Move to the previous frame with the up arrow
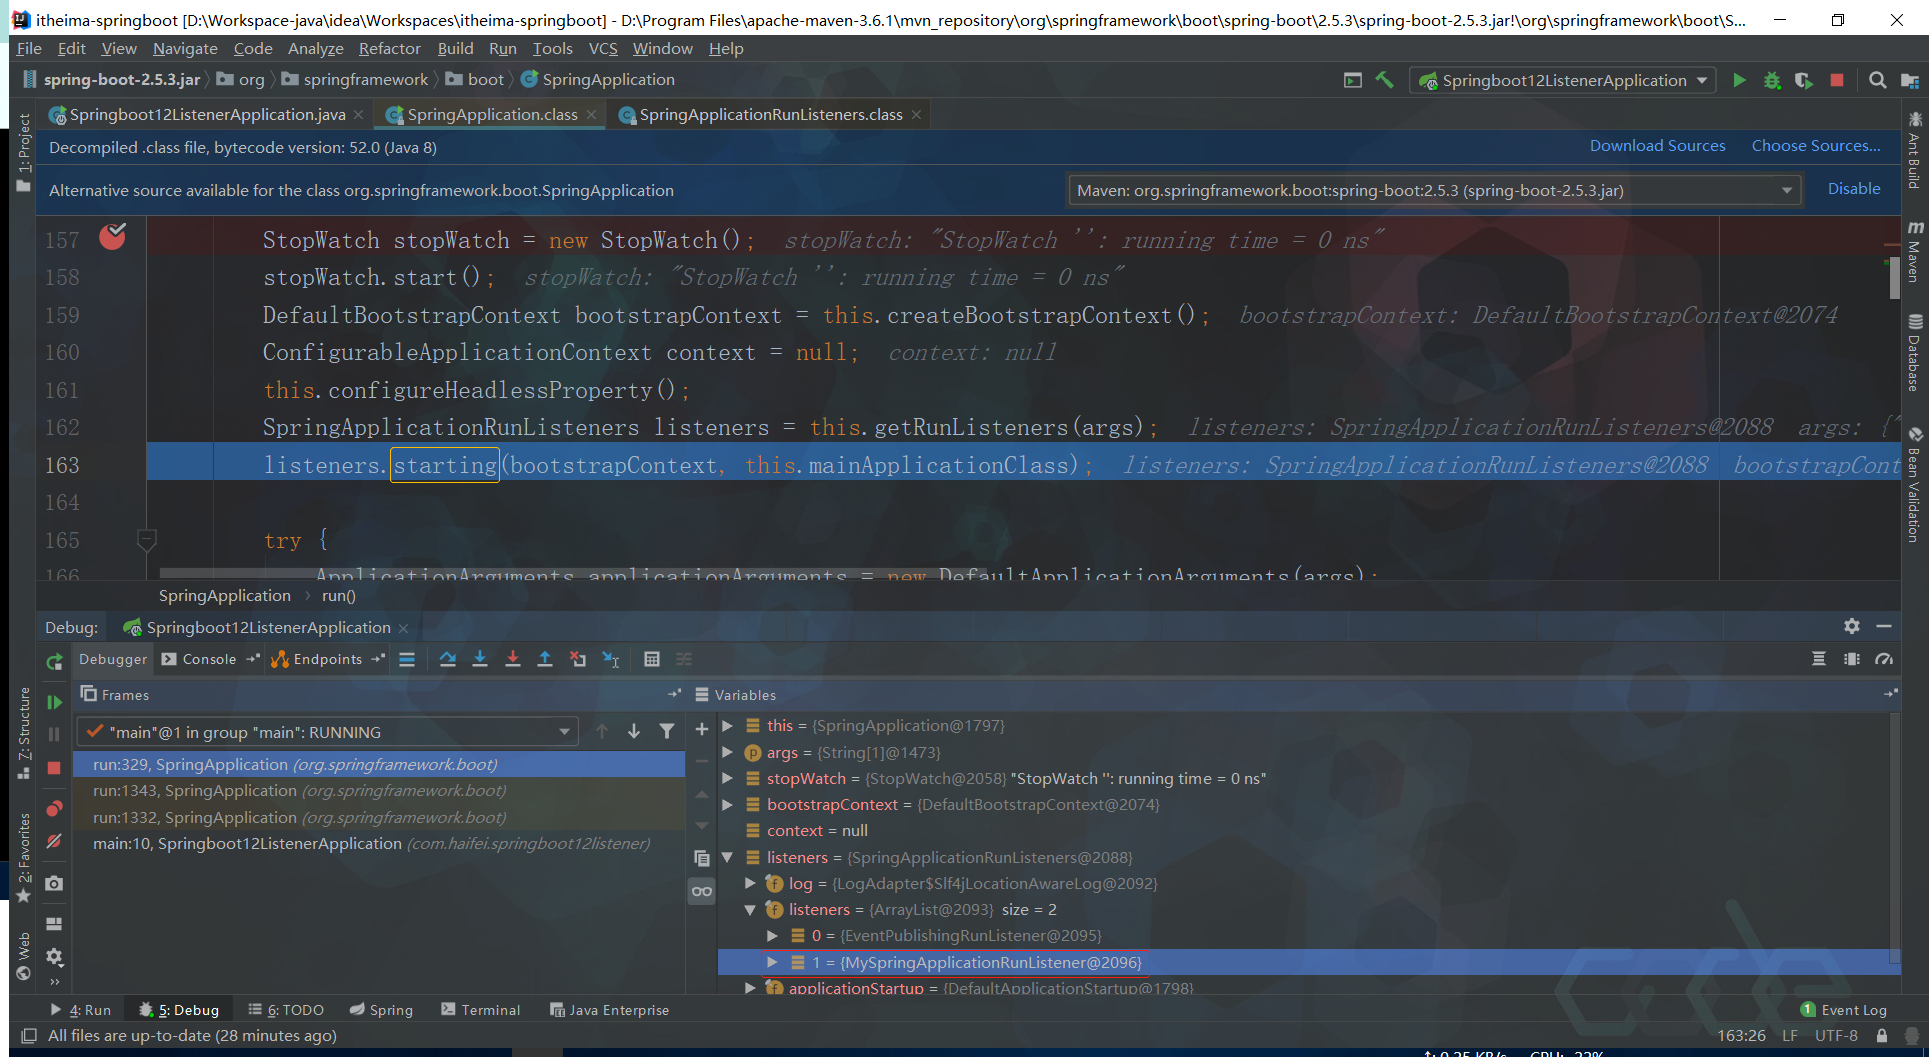 coord(602,732)
